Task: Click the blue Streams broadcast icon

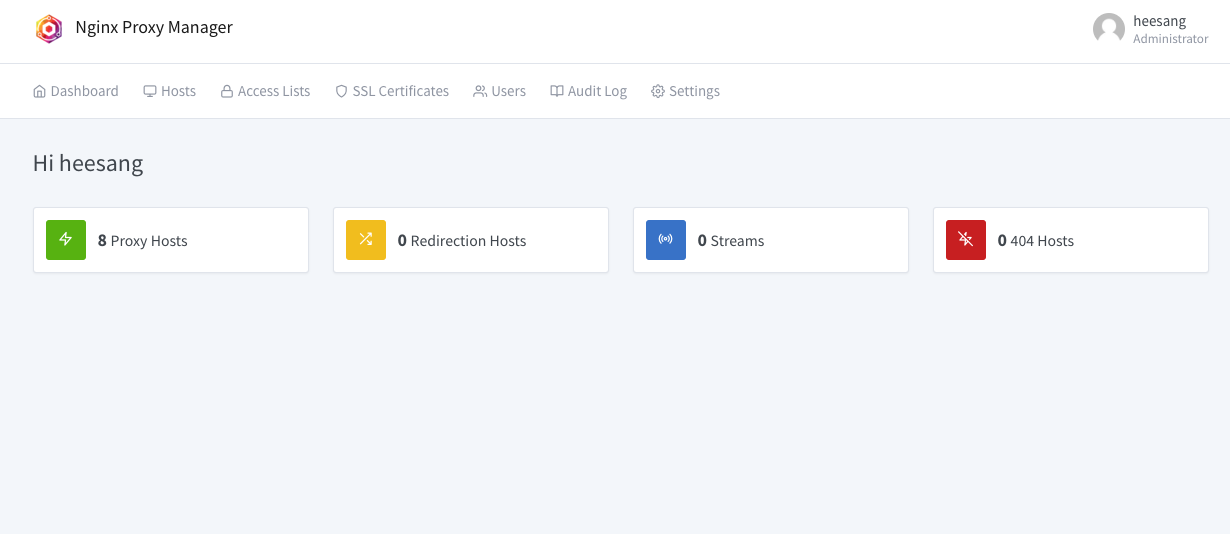Action: tap(666, 240)
